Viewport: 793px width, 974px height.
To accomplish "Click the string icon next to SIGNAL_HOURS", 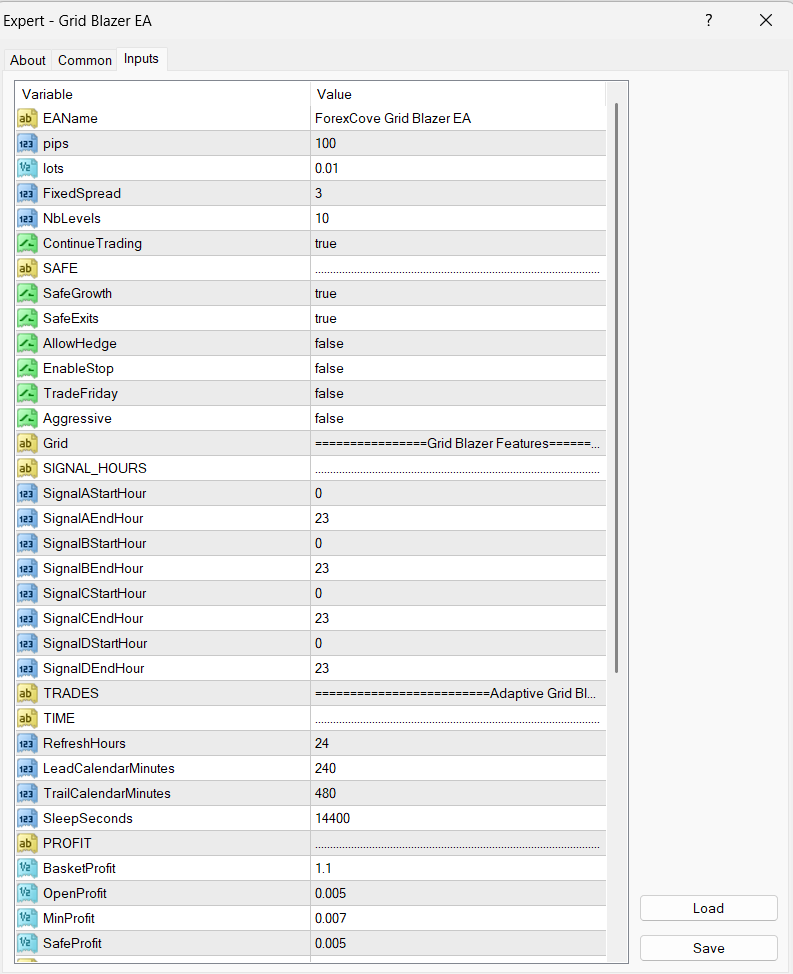I will pos(27,468).
